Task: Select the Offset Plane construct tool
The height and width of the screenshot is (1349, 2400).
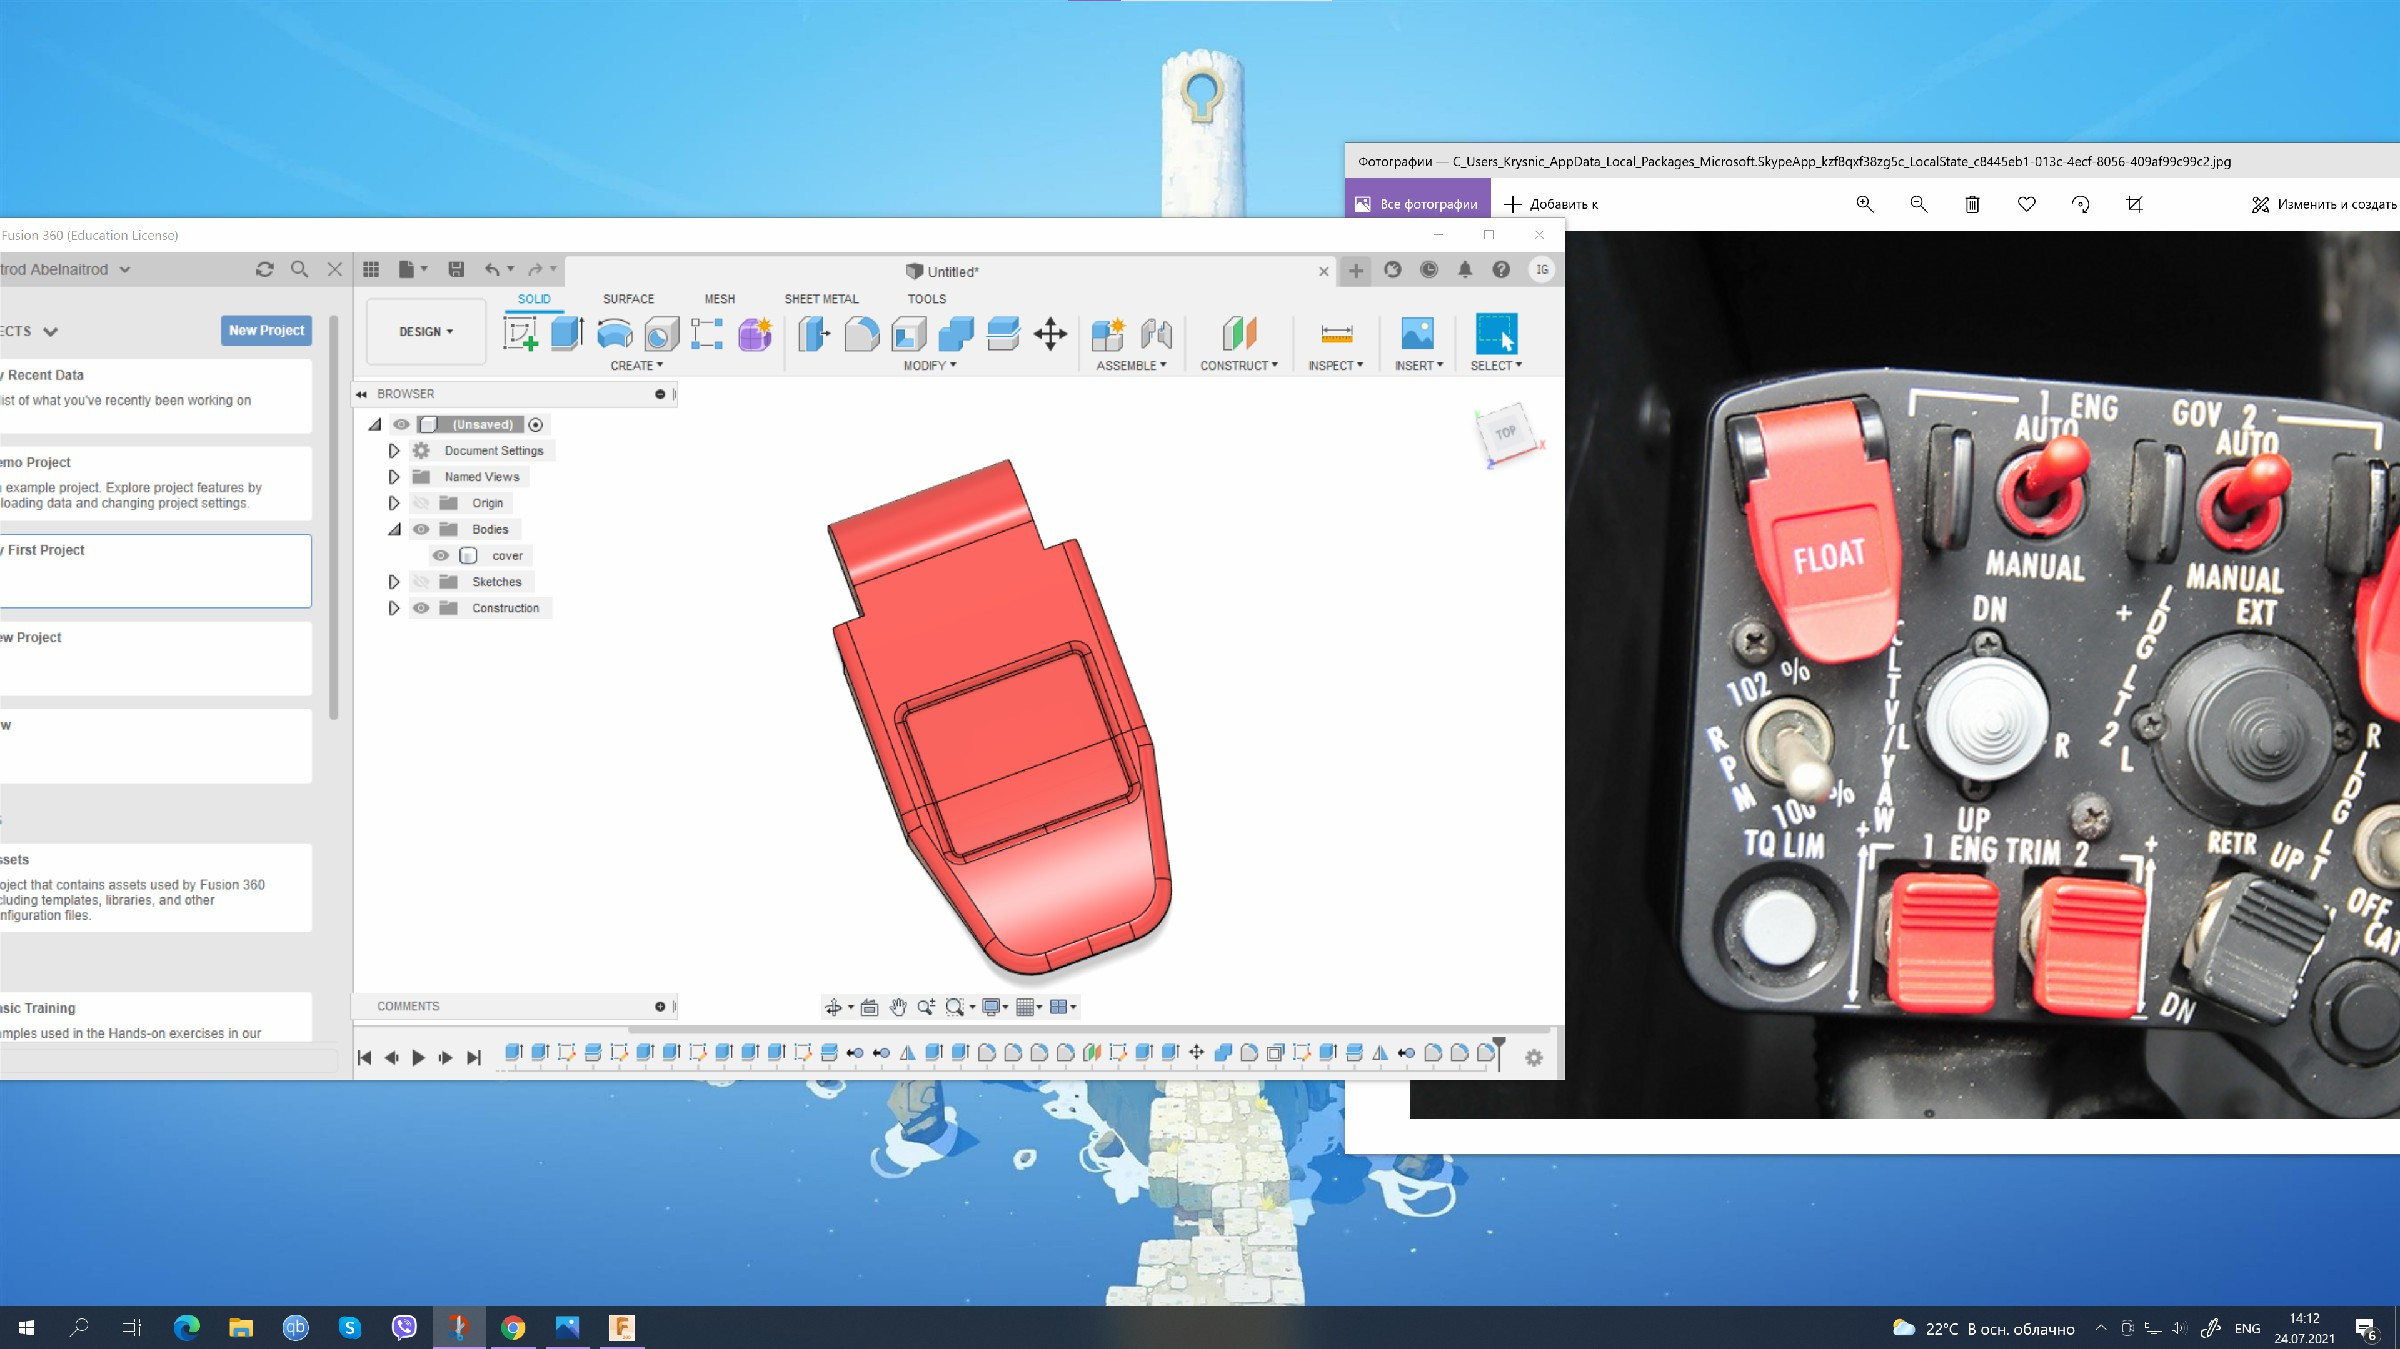Action: [x=1239, y=333]
